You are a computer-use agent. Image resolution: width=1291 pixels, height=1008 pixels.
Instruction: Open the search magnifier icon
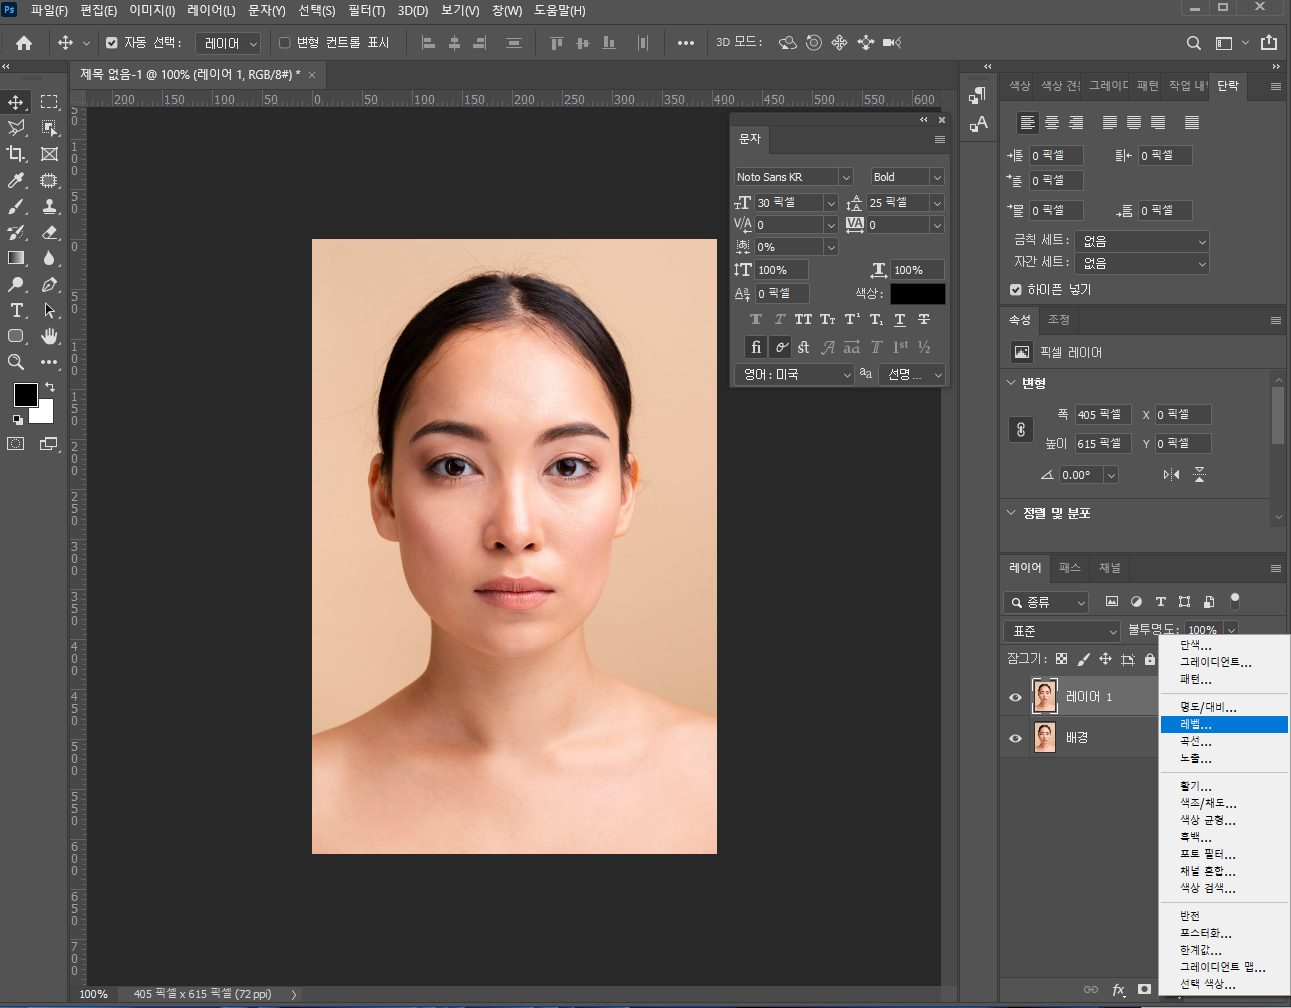point(1194,43)
